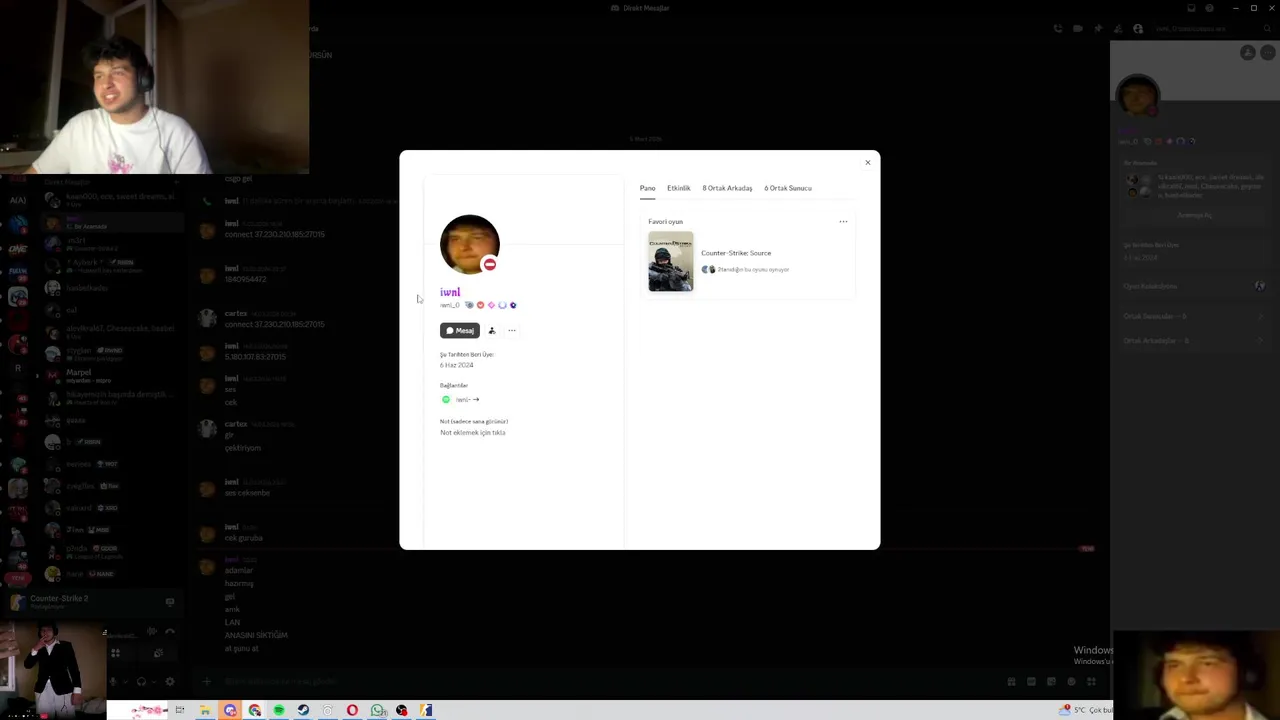Open Spotify from Windows taskbar
The image size is (1280, 720).
[279, 710]
